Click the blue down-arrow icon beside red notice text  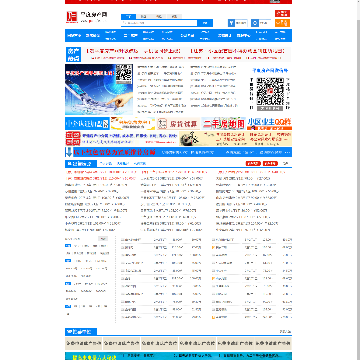[69, 152]
